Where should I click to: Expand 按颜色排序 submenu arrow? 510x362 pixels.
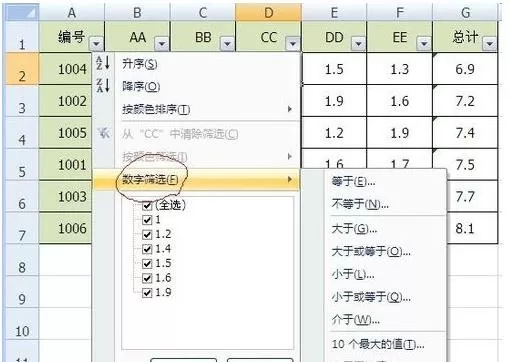290,109
